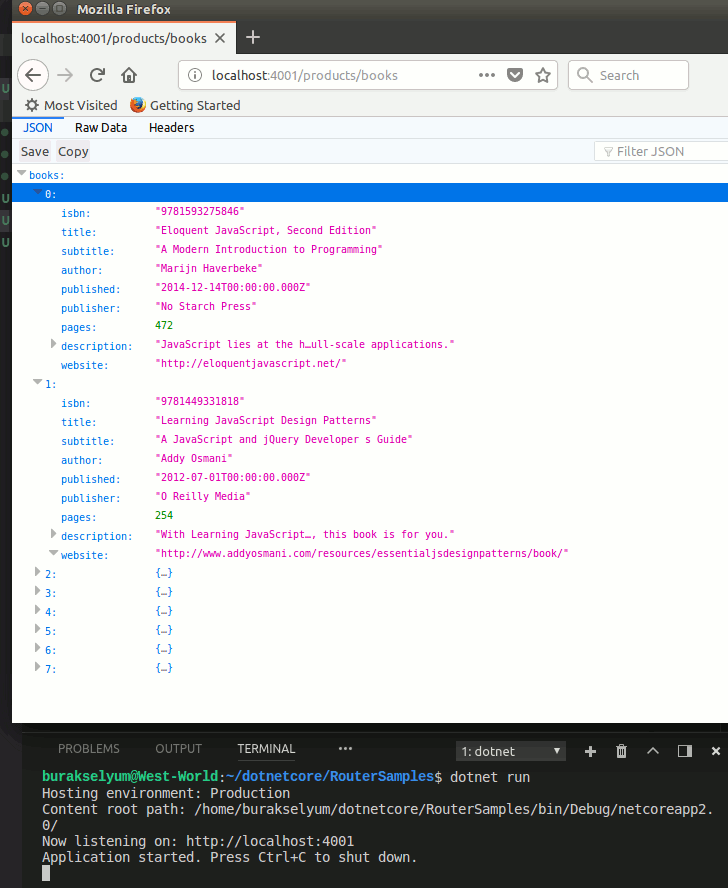
Task: Expand the description field of book 0
Action: [x=54, y=344]
